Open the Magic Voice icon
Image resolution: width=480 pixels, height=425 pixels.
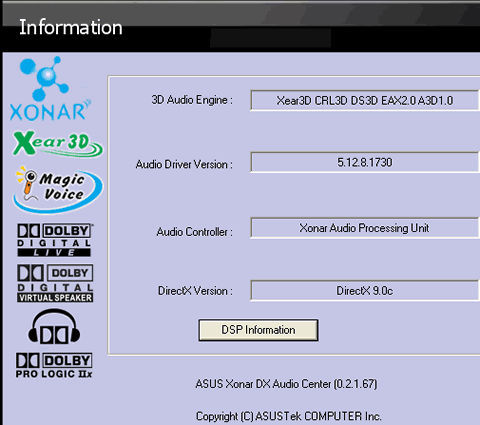[x=58, y=189]
